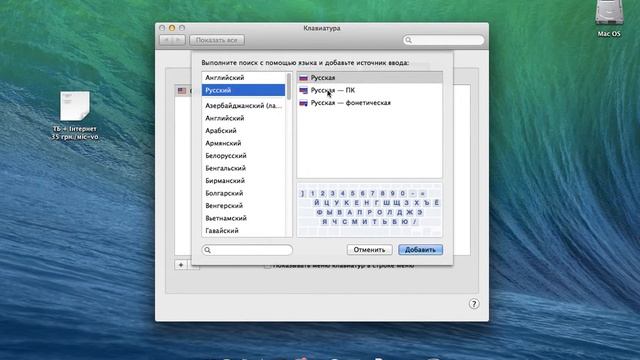The image size is (640, 360).
Task: Select the ТБ + Інтернет desktop file
Action: click(75, 116)
